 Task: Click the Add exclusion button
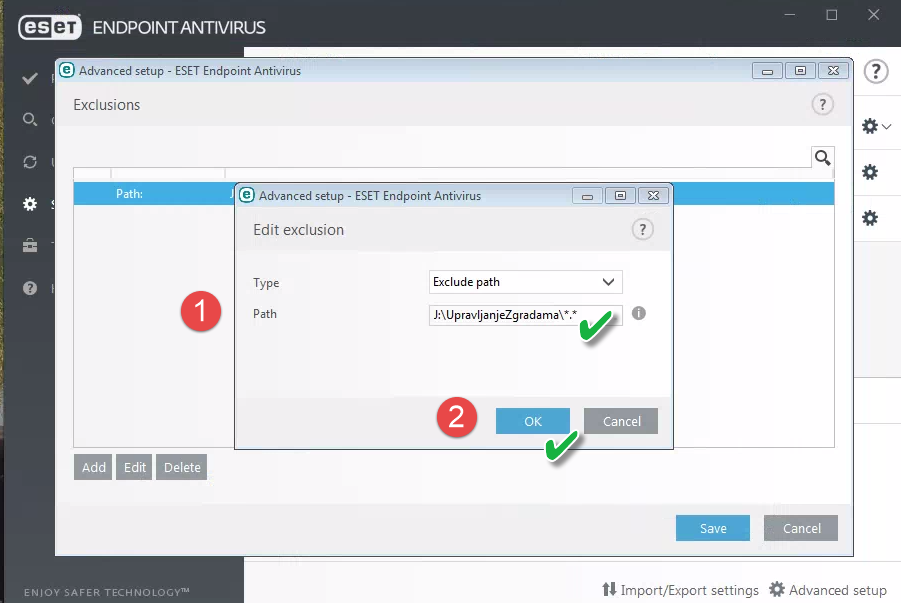(93, 467)
